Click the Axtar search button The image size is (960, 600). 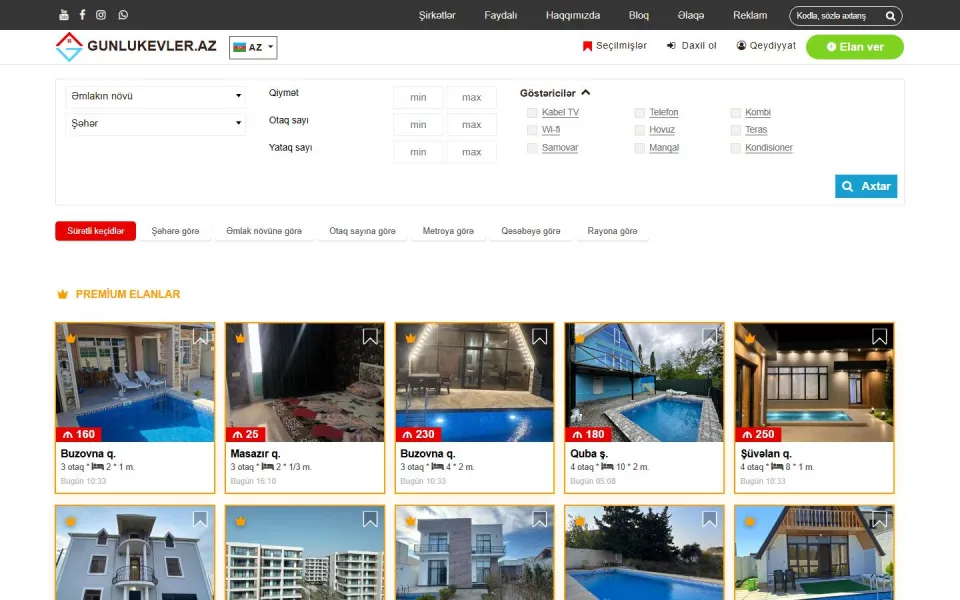[866, 186]
